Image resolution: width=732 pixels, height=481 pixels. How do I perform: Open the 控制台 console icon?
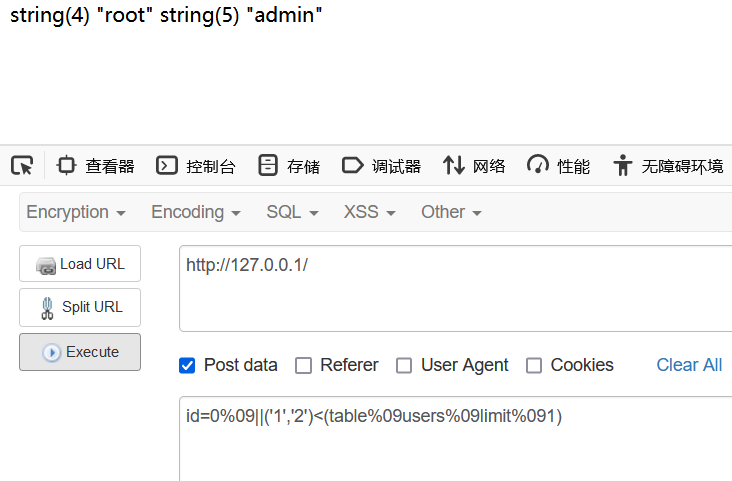pyautogui.click(x=167, y=165)
